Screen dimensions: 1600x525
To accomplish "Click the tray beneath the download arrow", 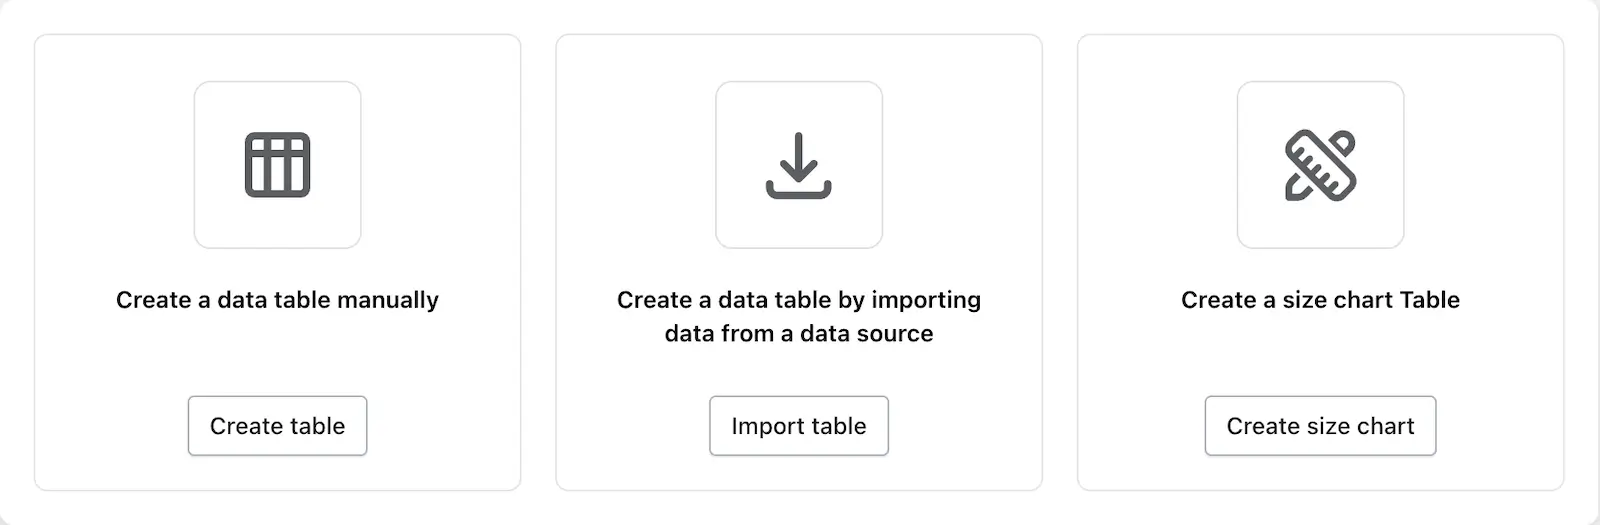I will (799, 188).
